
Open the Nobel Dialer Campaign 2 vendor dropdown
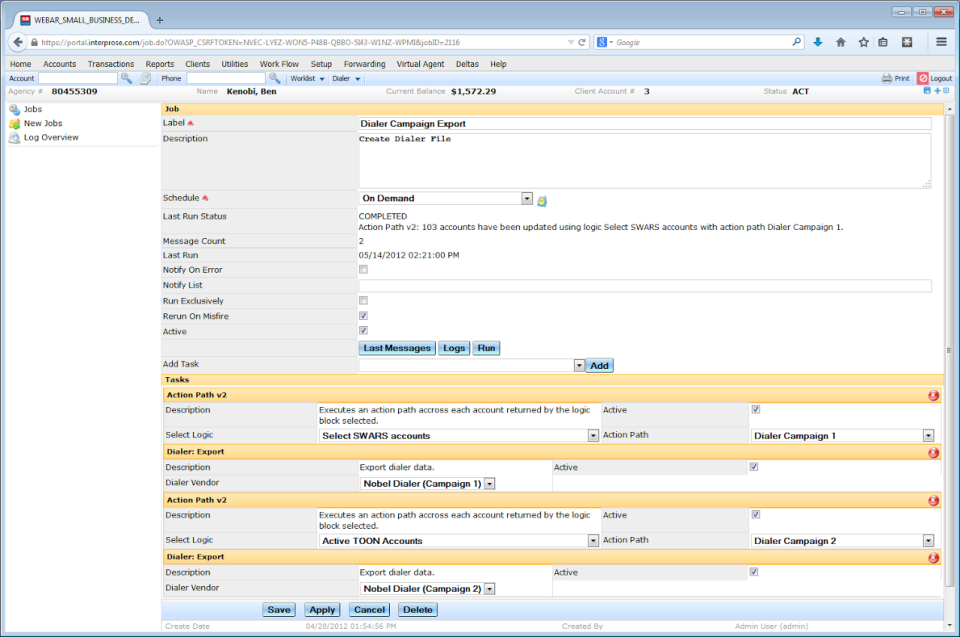pyautogui.click(x=488, y=588)
